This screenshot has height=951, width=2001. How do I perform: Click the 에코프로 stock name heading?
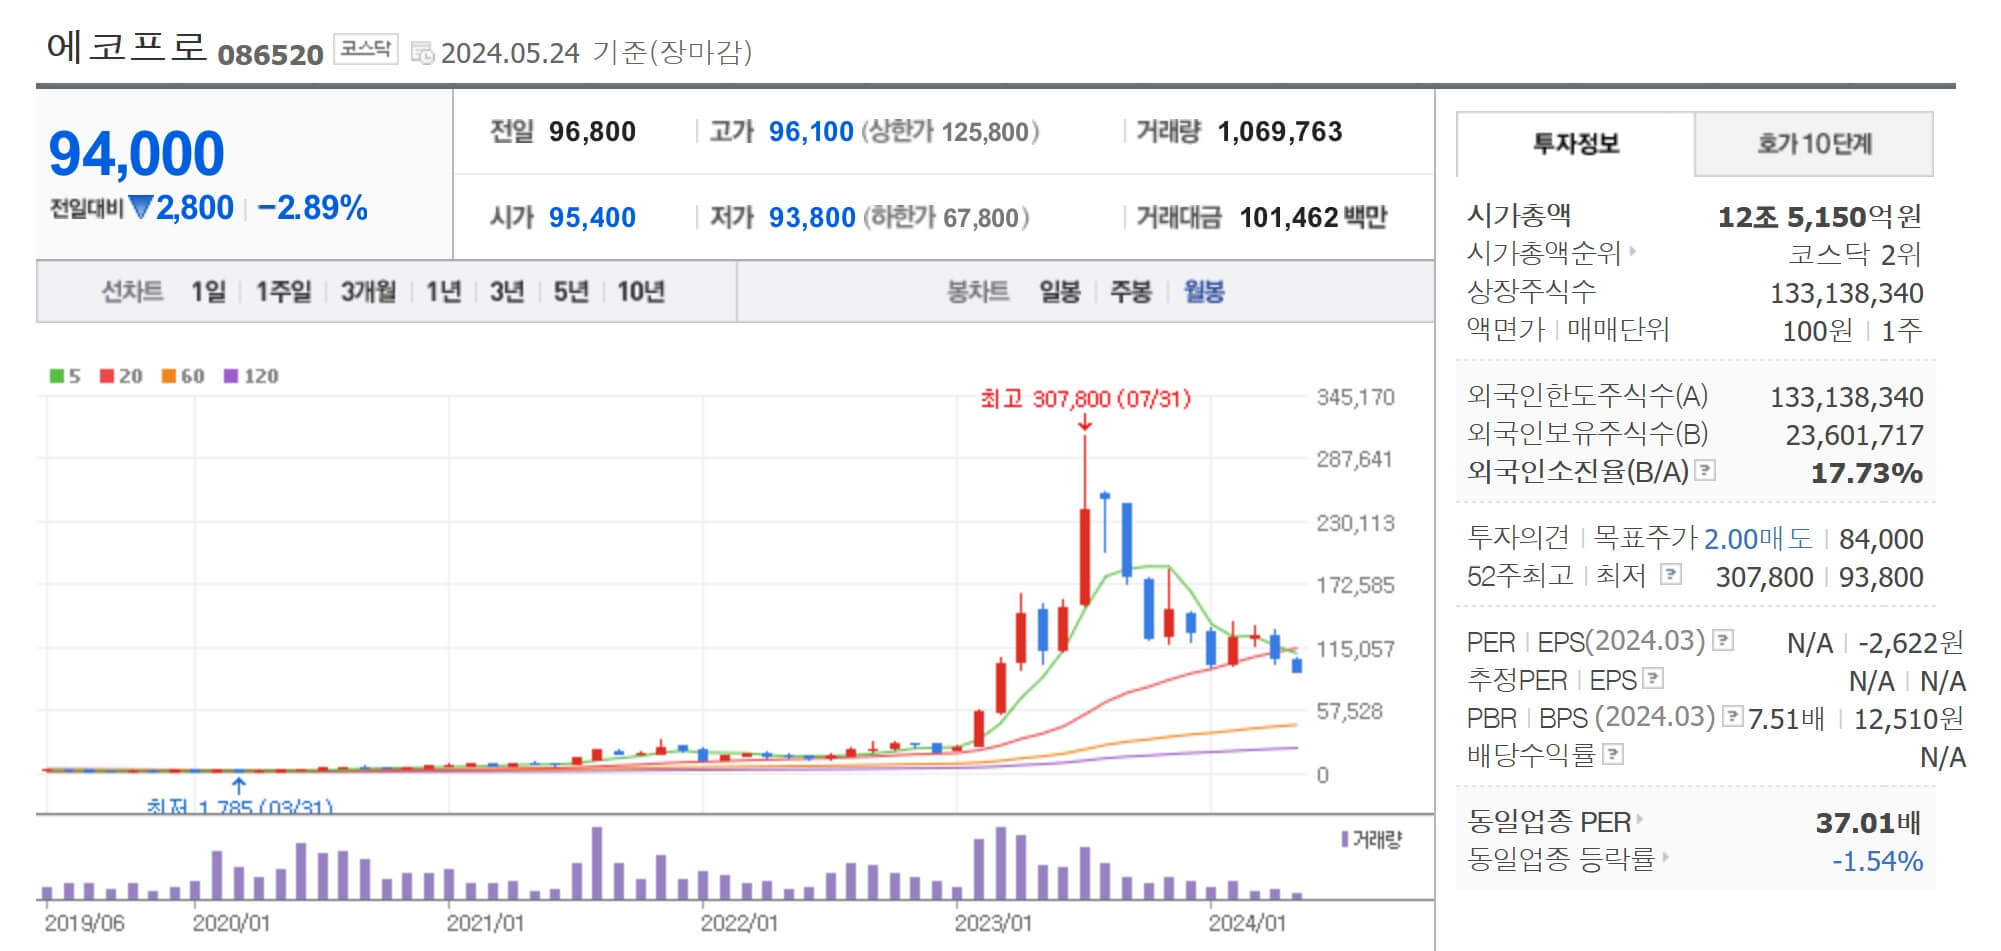coord(127,46)
